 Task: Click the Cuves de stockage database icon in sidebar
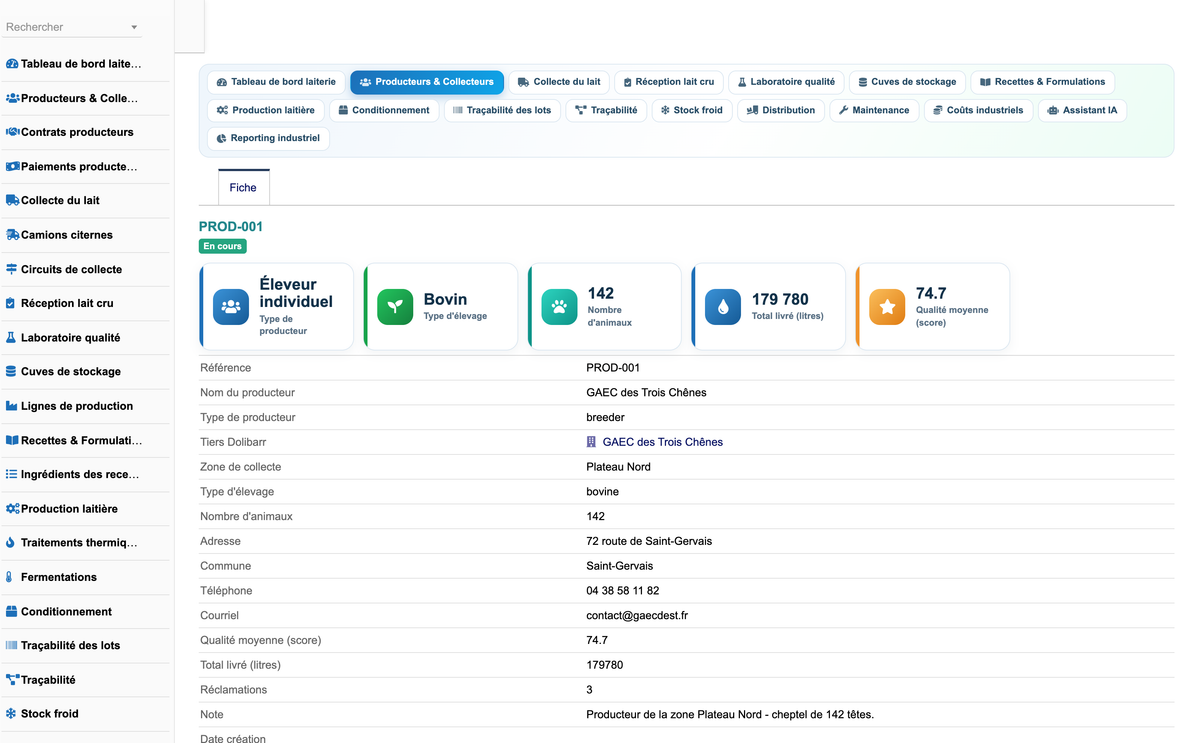pos(11,371)
